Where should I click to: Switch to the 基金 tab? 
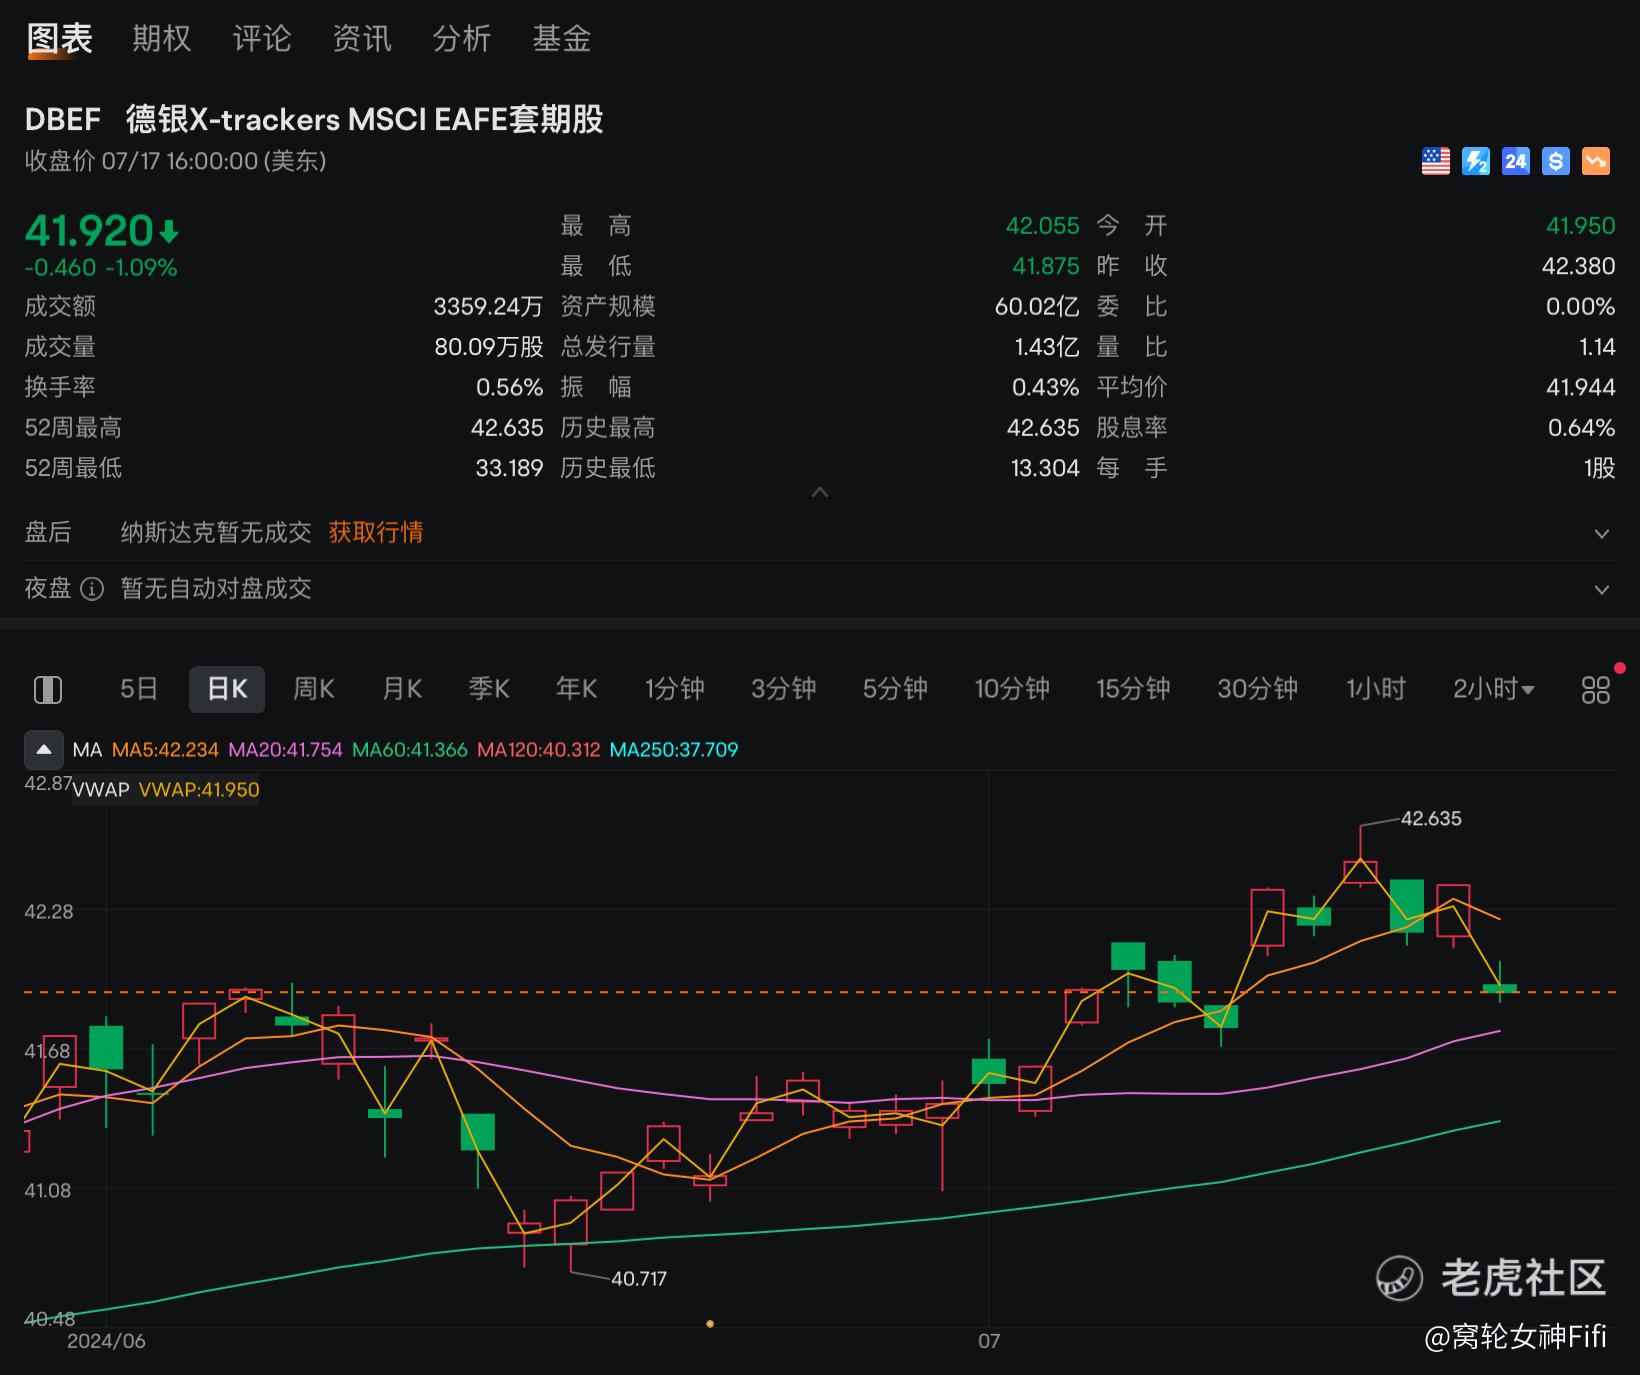[x=561, y=39]
